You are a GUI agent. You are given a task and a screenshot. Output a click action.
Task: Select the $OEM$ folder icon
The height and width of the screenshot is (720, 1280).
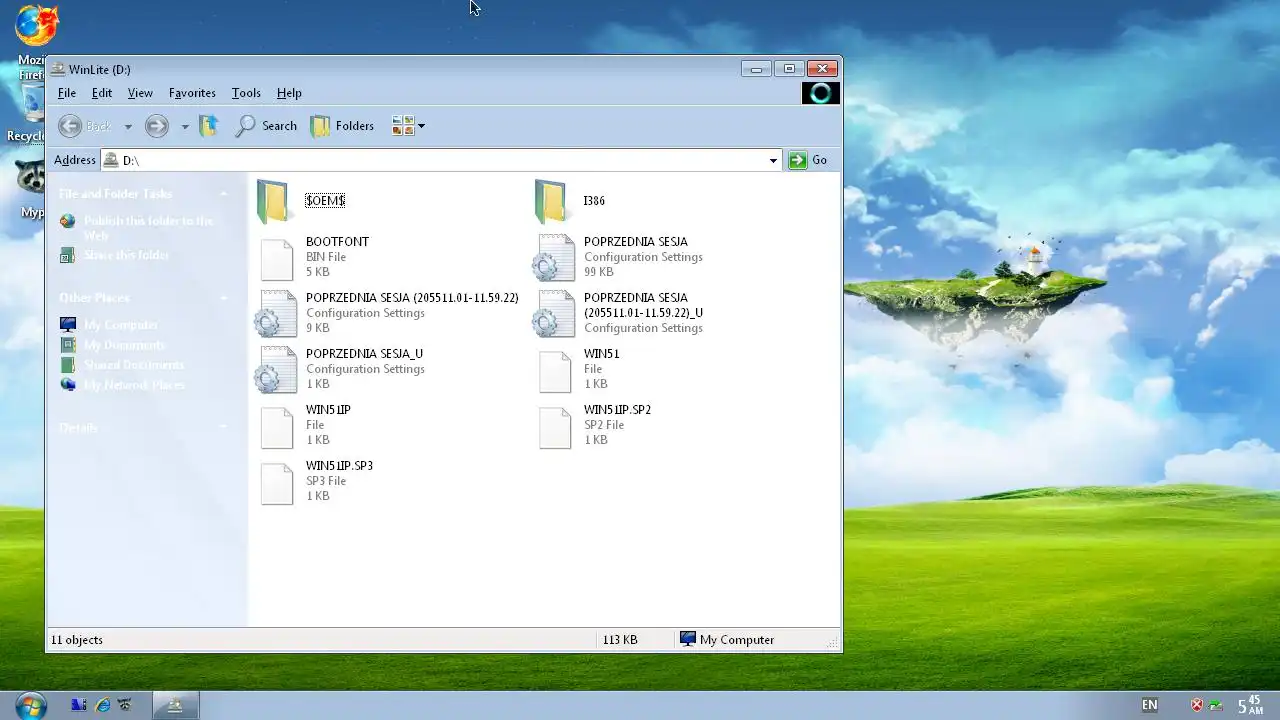[273, 201]
